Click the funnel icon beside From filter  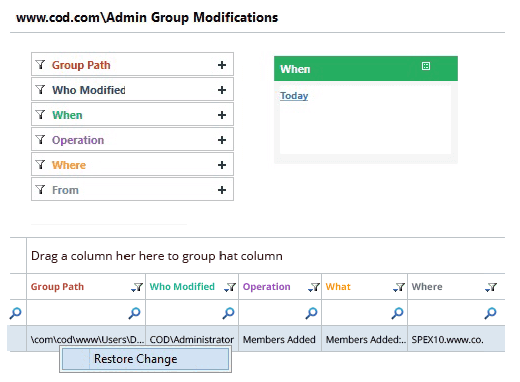coord(40,189)
